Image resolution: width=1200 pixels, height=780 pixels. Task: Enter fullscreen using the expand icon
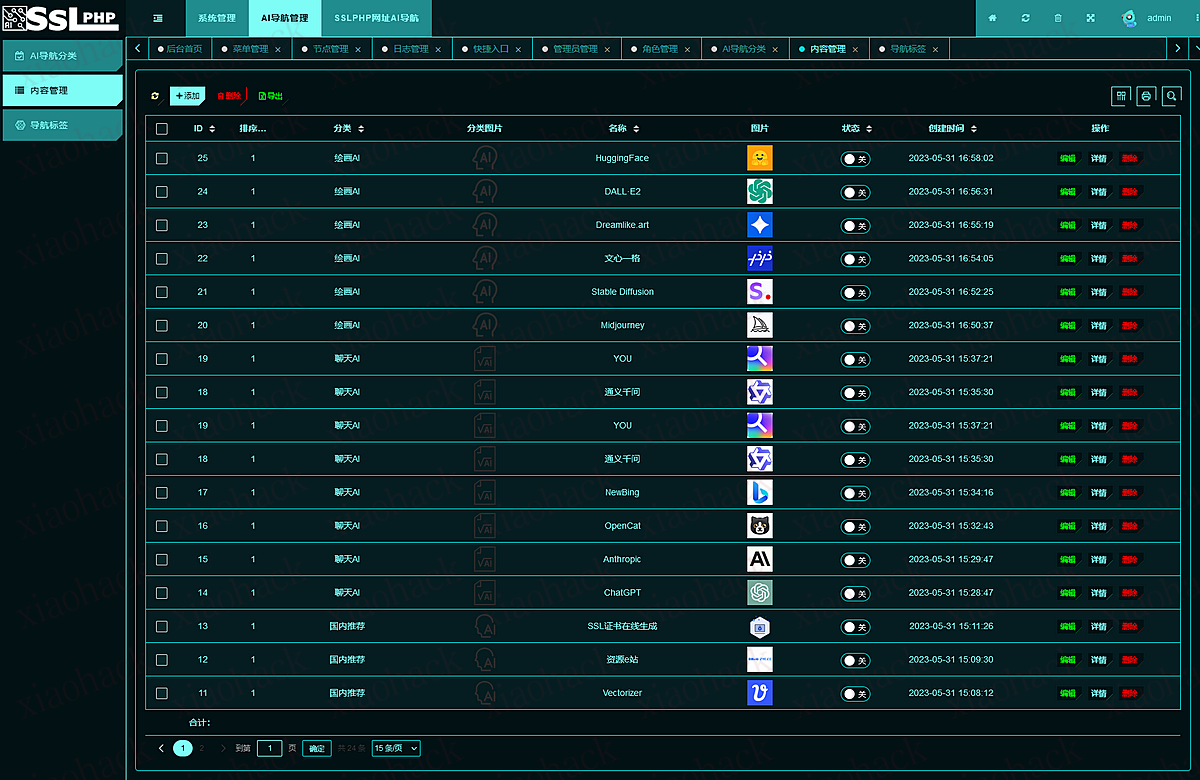coord(1090,18)
